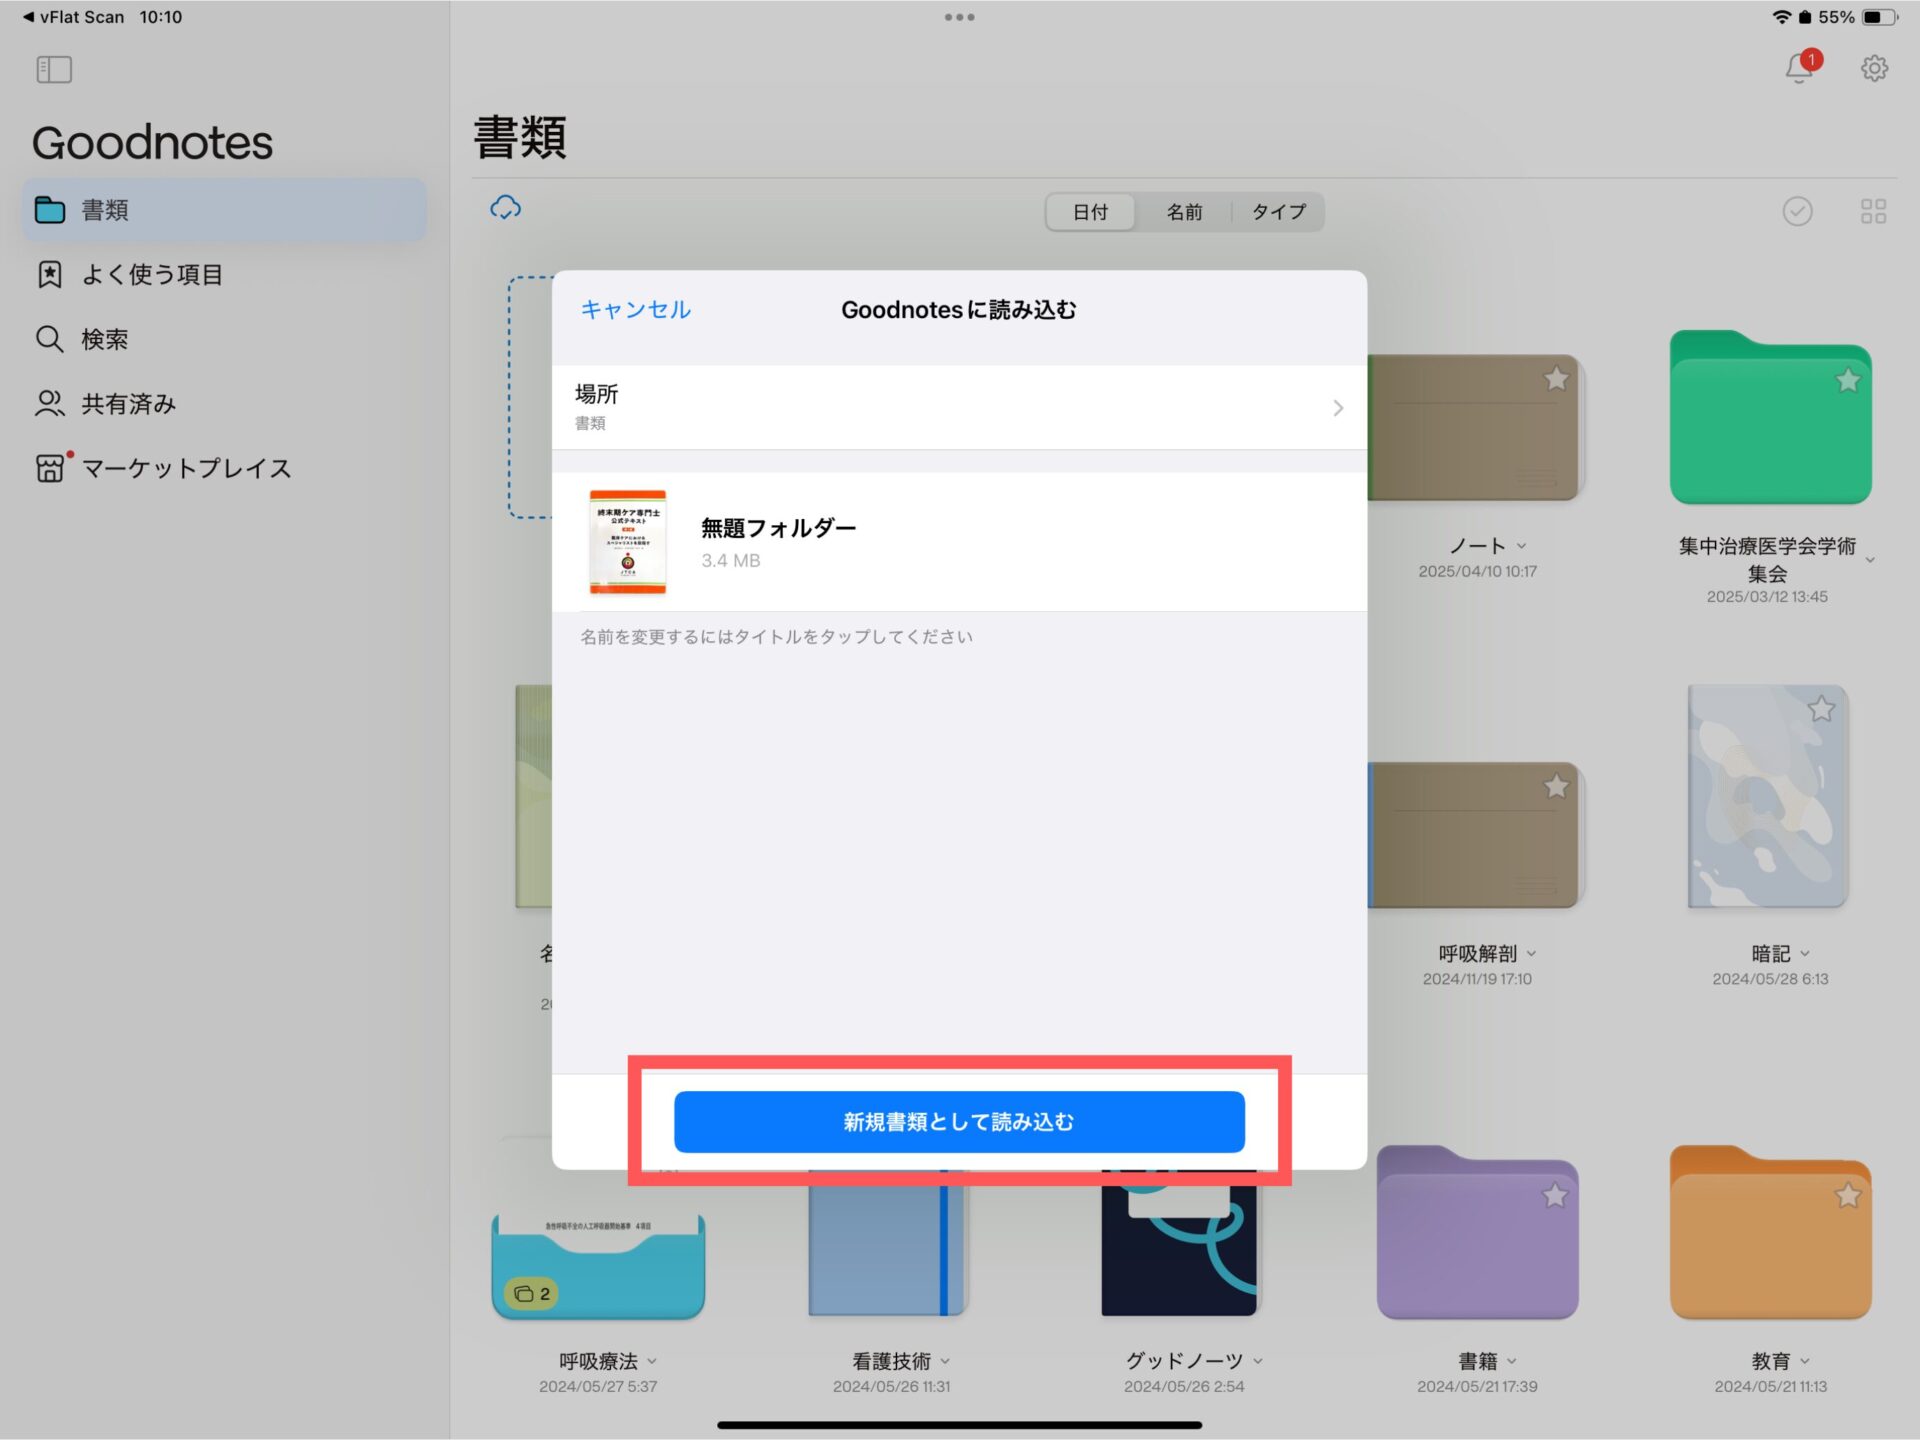
Task: Open the 呼吸解剖 notebook cover
Action: click(1474, 836)
